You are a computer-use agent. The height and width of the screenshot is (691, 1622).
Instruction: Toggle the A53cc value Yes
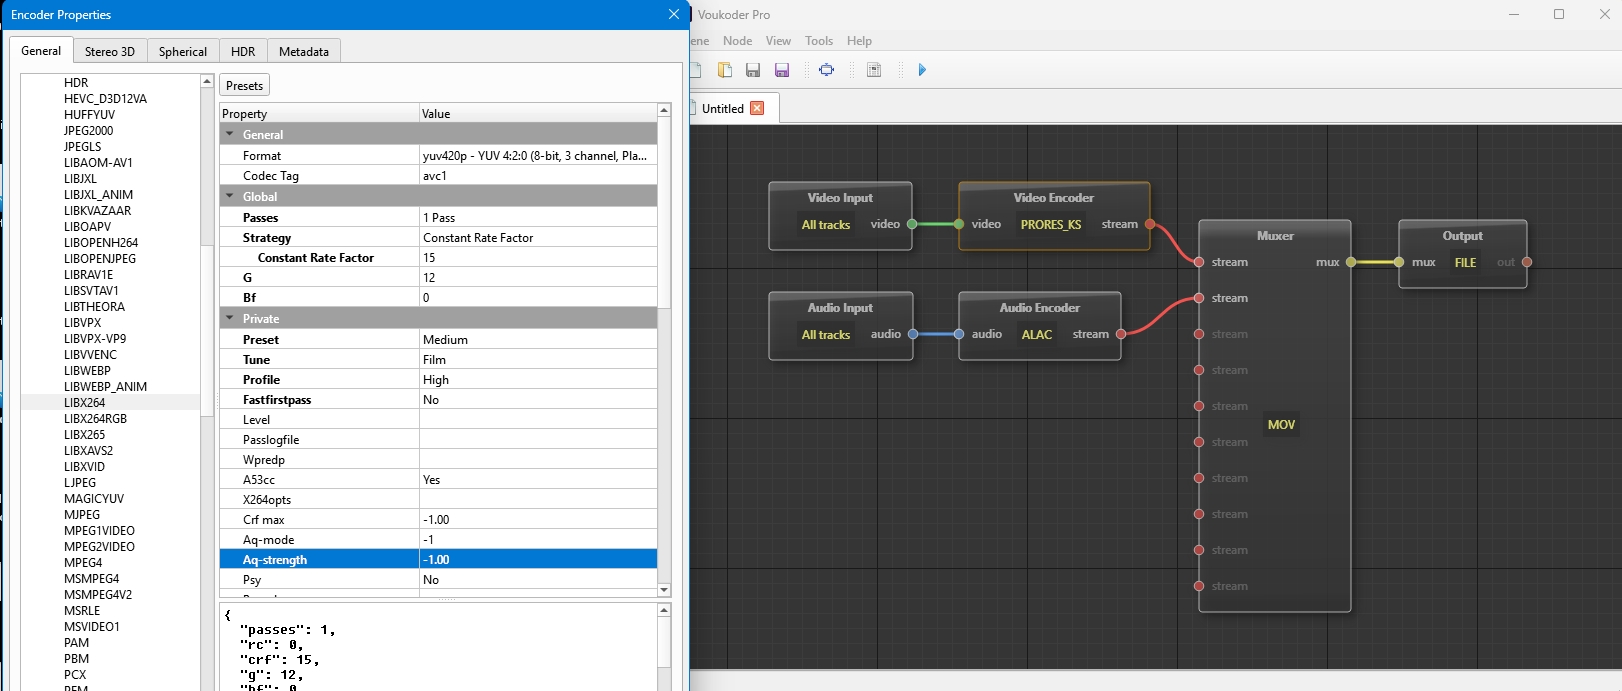(538, 480)
